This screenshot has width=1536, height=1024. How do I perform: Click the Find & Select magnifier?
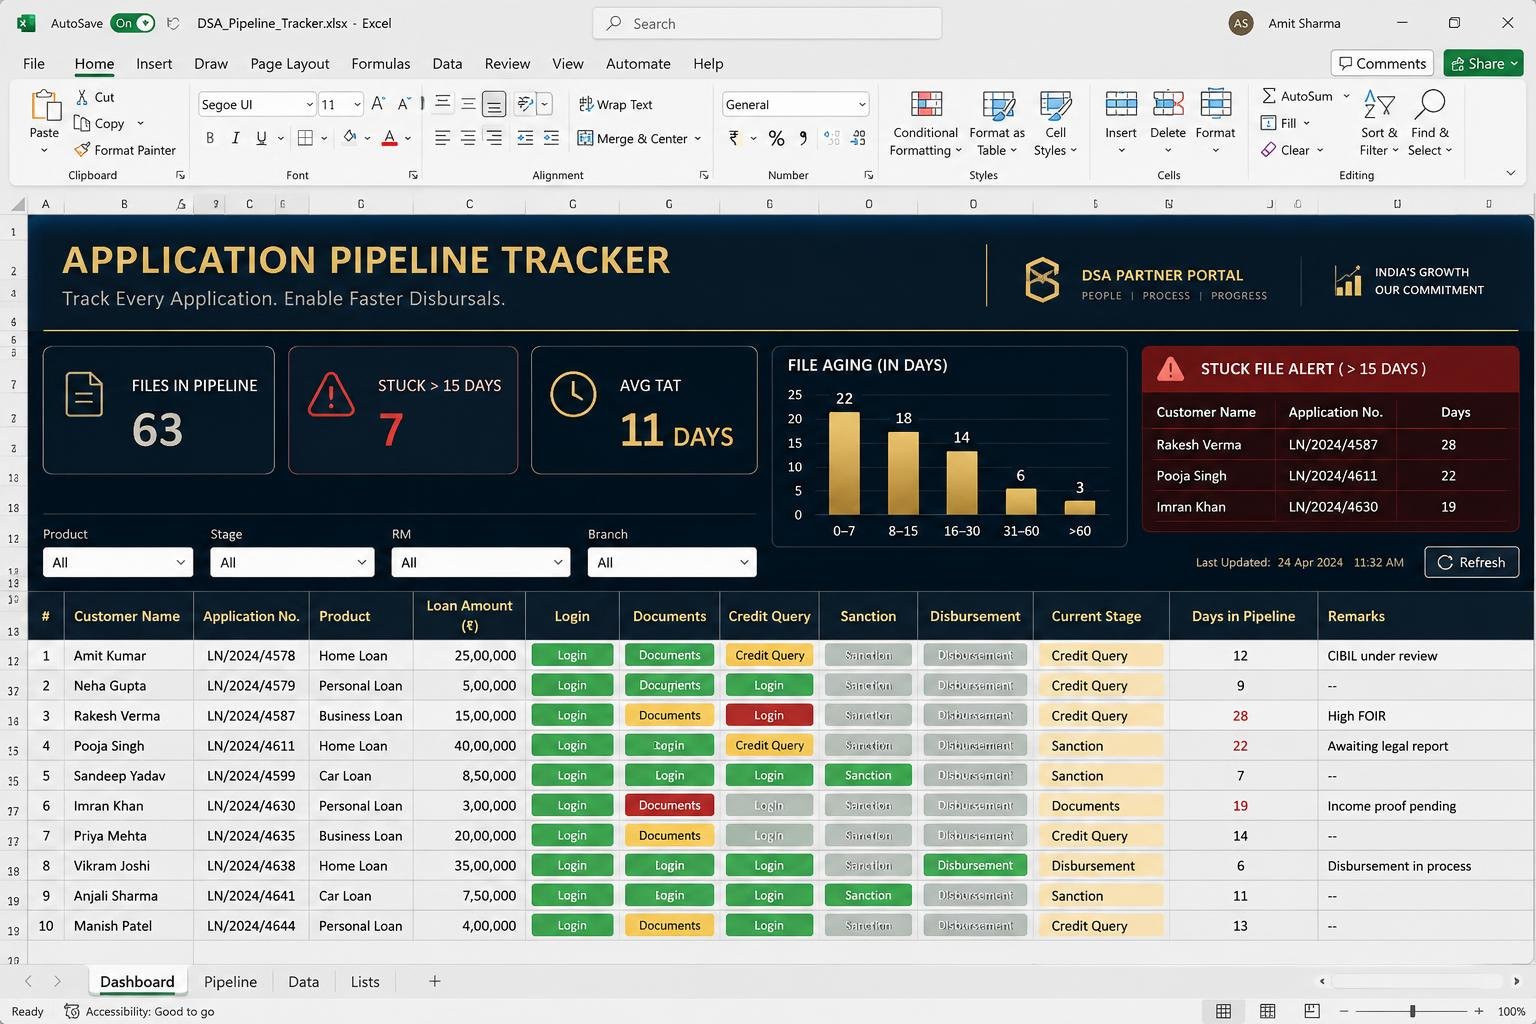tap(1431, 104)
